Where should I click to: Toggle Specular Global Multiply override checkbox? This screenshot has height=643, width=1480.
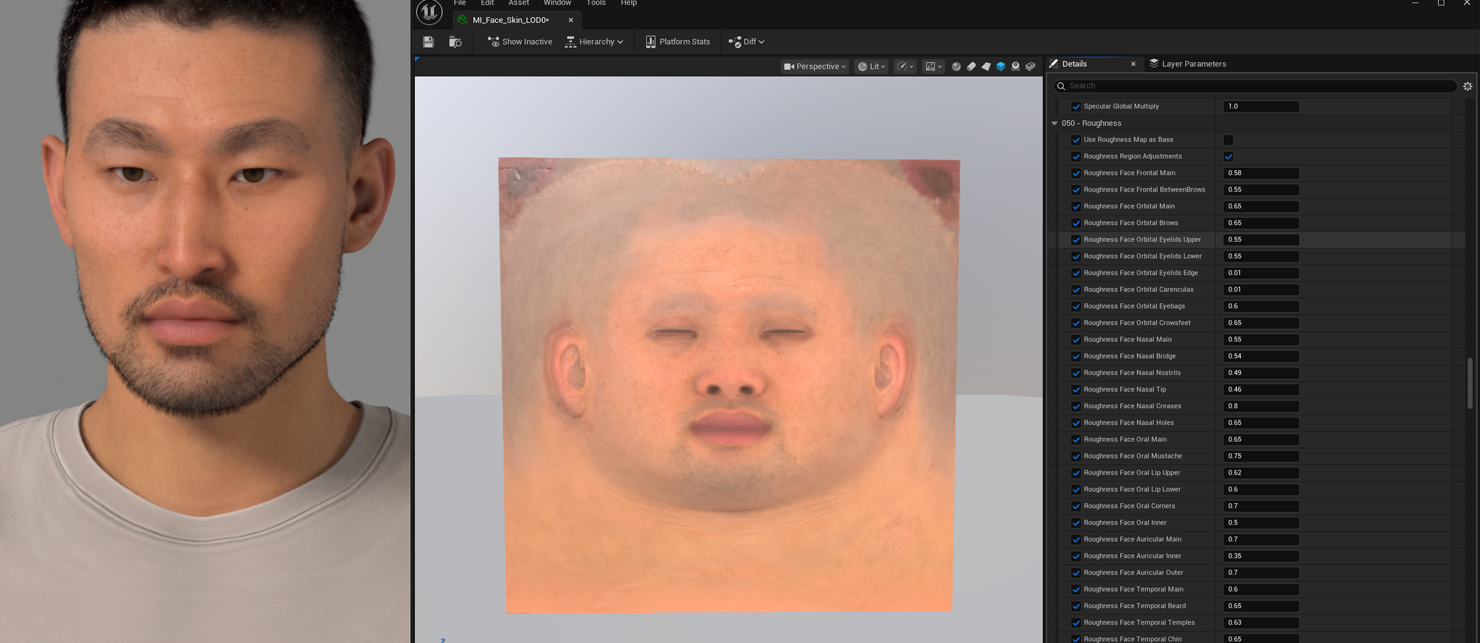1076,106
